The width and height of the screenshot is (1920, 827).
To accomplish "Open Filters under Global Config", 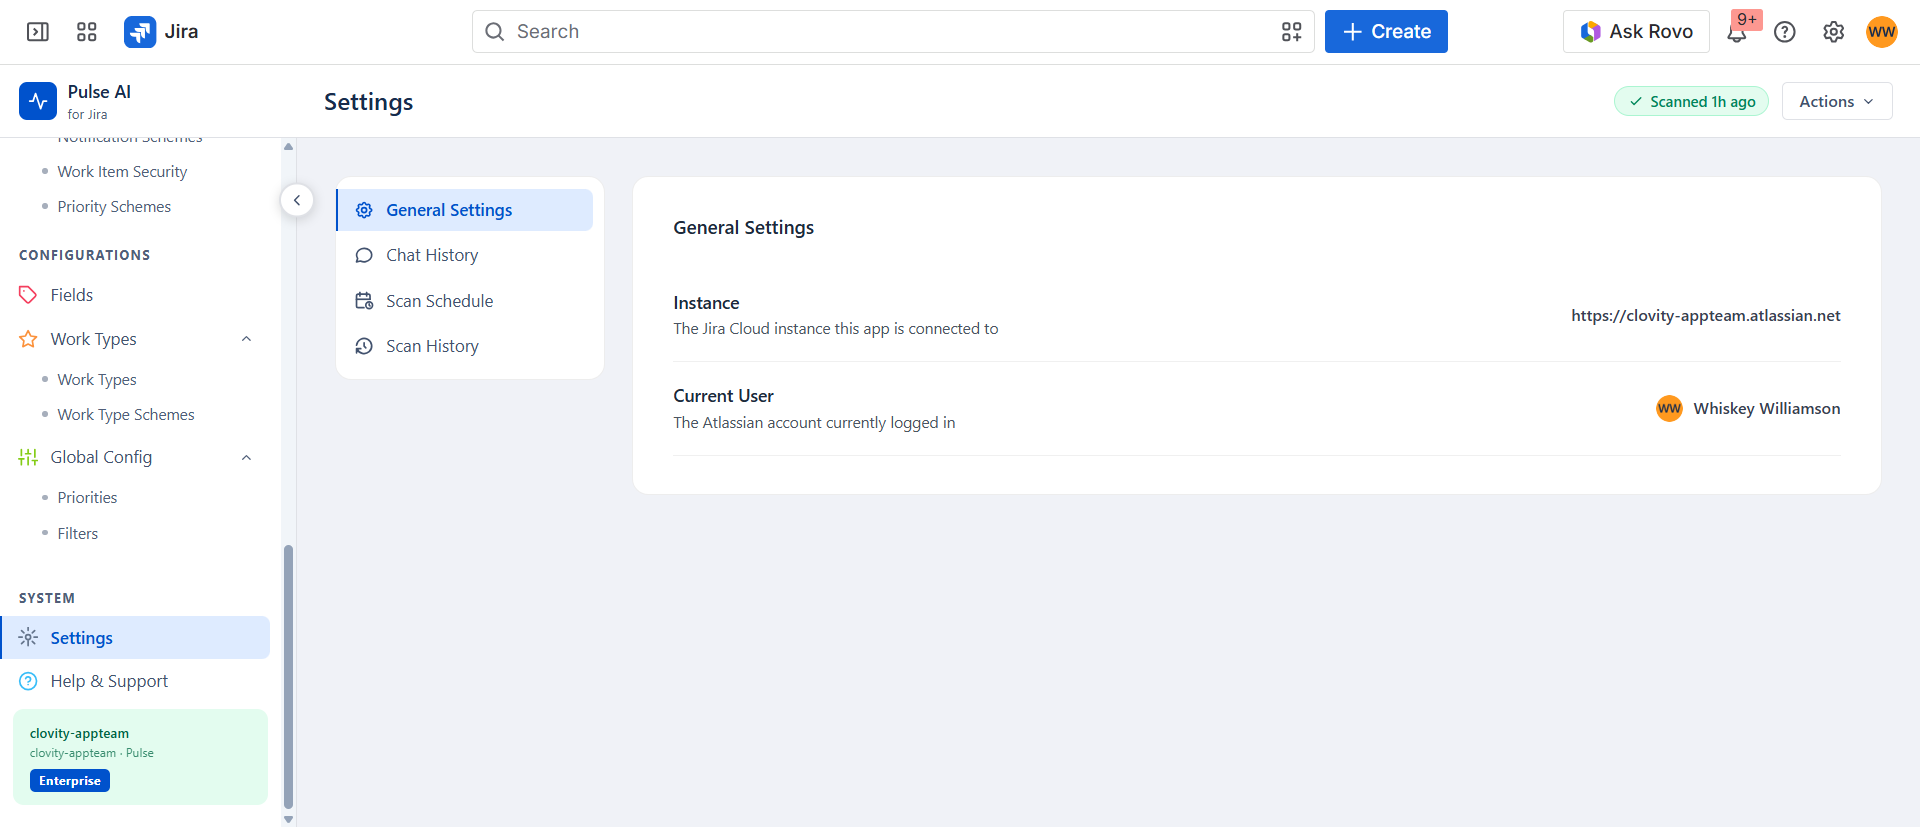I will [x=78, y=534].
